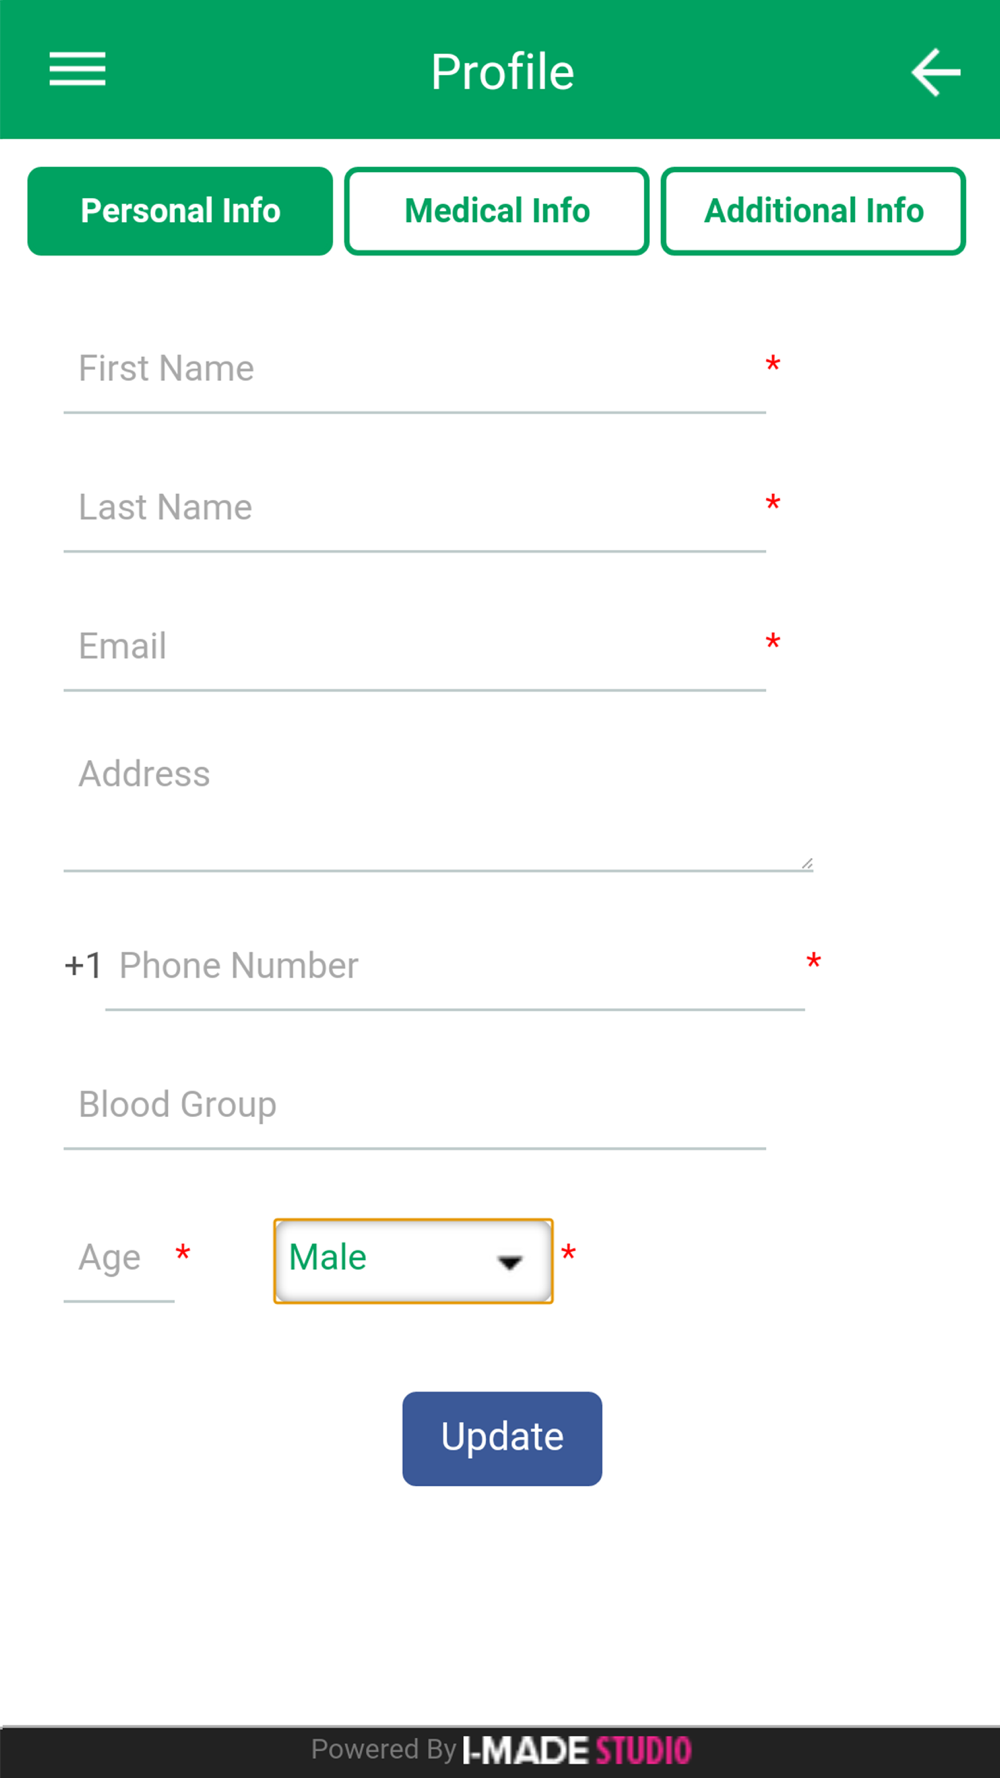Screen dimensions: 1000x1778
Task: Select the Email input field
Action: pos(414,647)
